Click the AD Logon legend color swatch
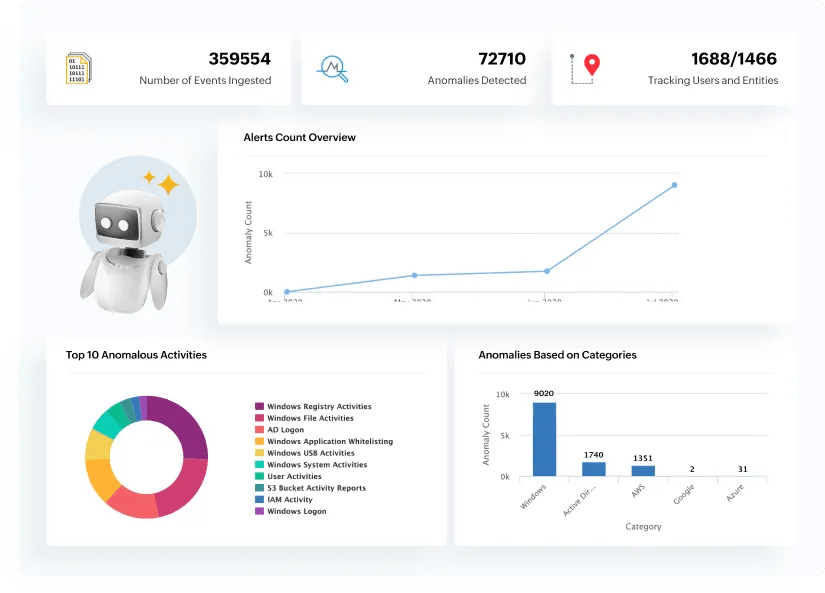 [x=259, y=429]
